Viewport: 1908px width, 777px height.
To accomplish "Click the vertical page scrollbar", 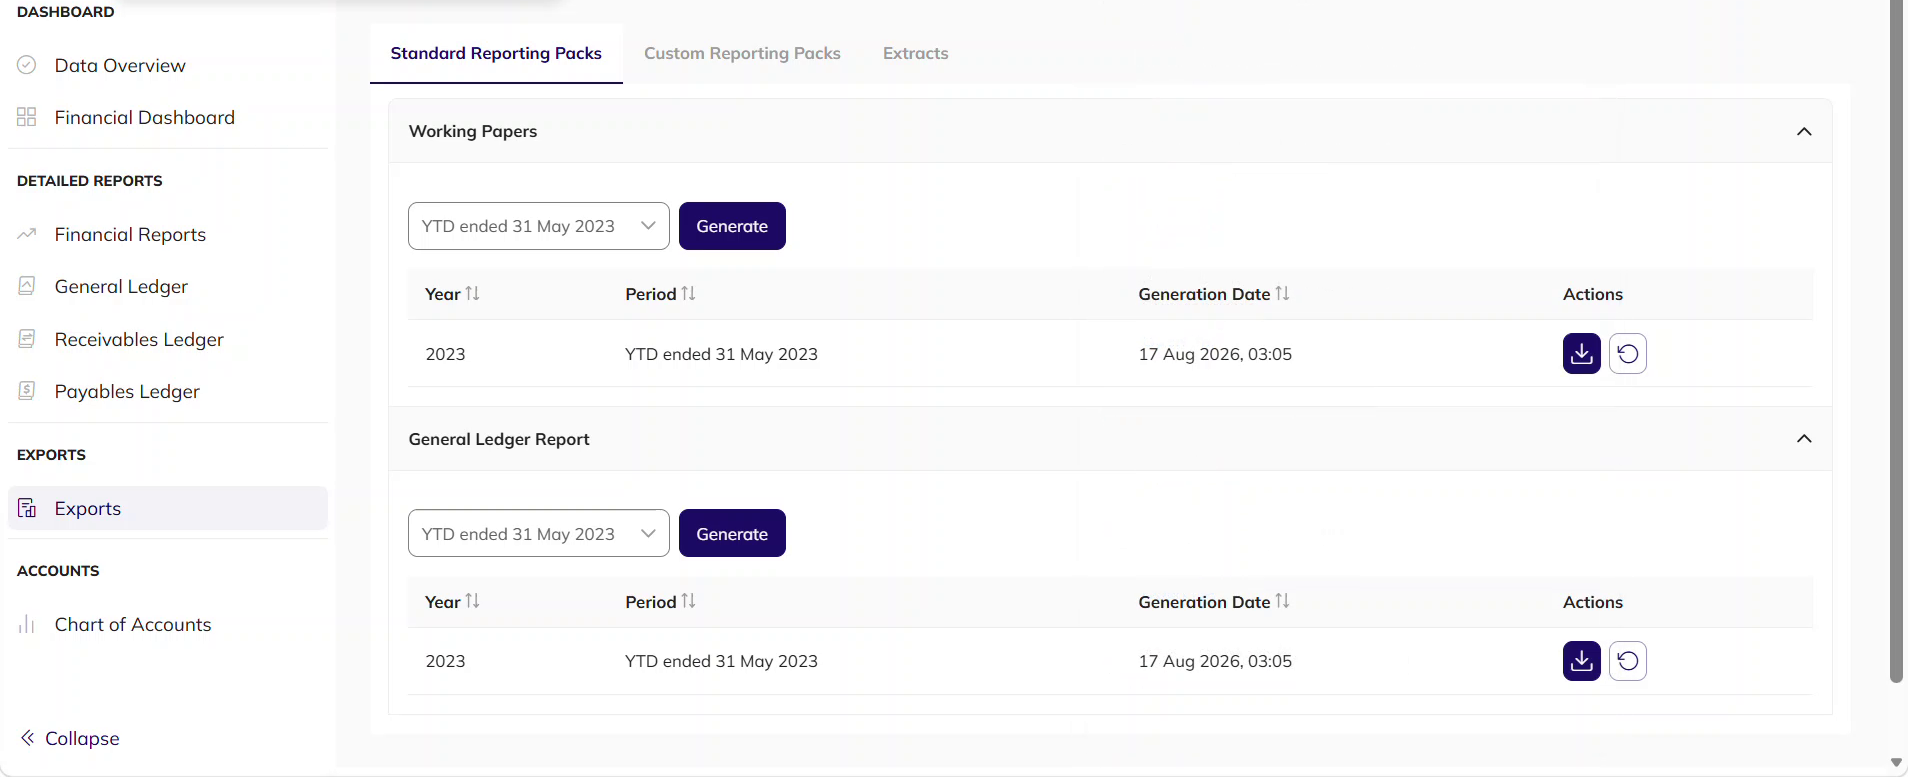I will (1896, 340).
